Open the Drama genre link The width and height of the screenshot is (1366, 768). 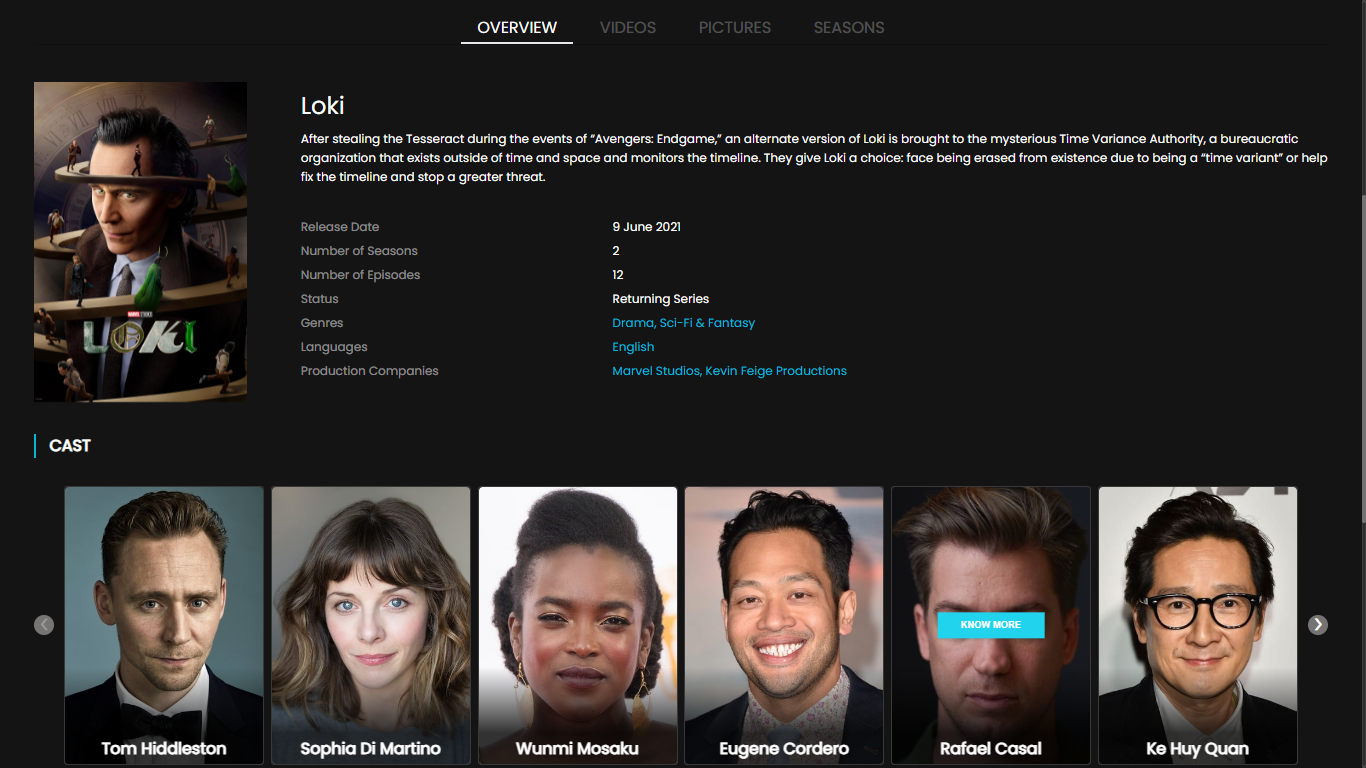click(x=632, y=323)
